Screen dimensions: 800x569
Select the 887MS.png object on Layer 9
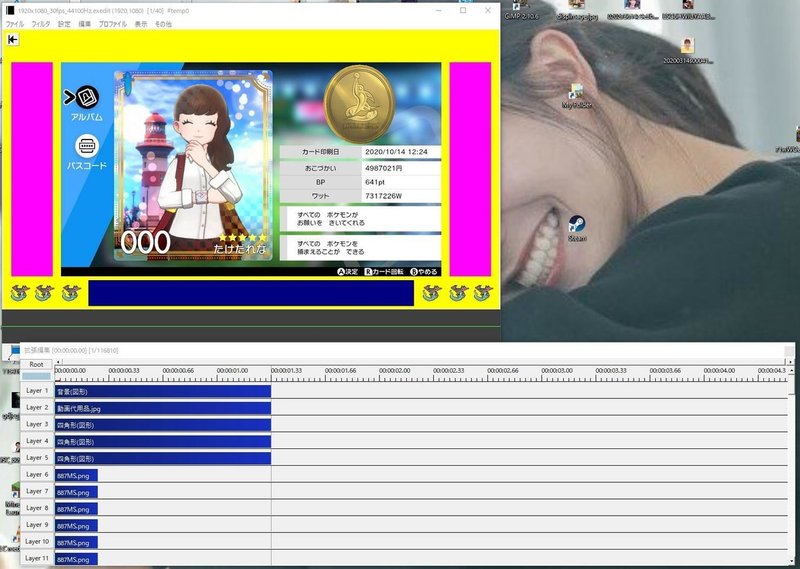[77, 526]
